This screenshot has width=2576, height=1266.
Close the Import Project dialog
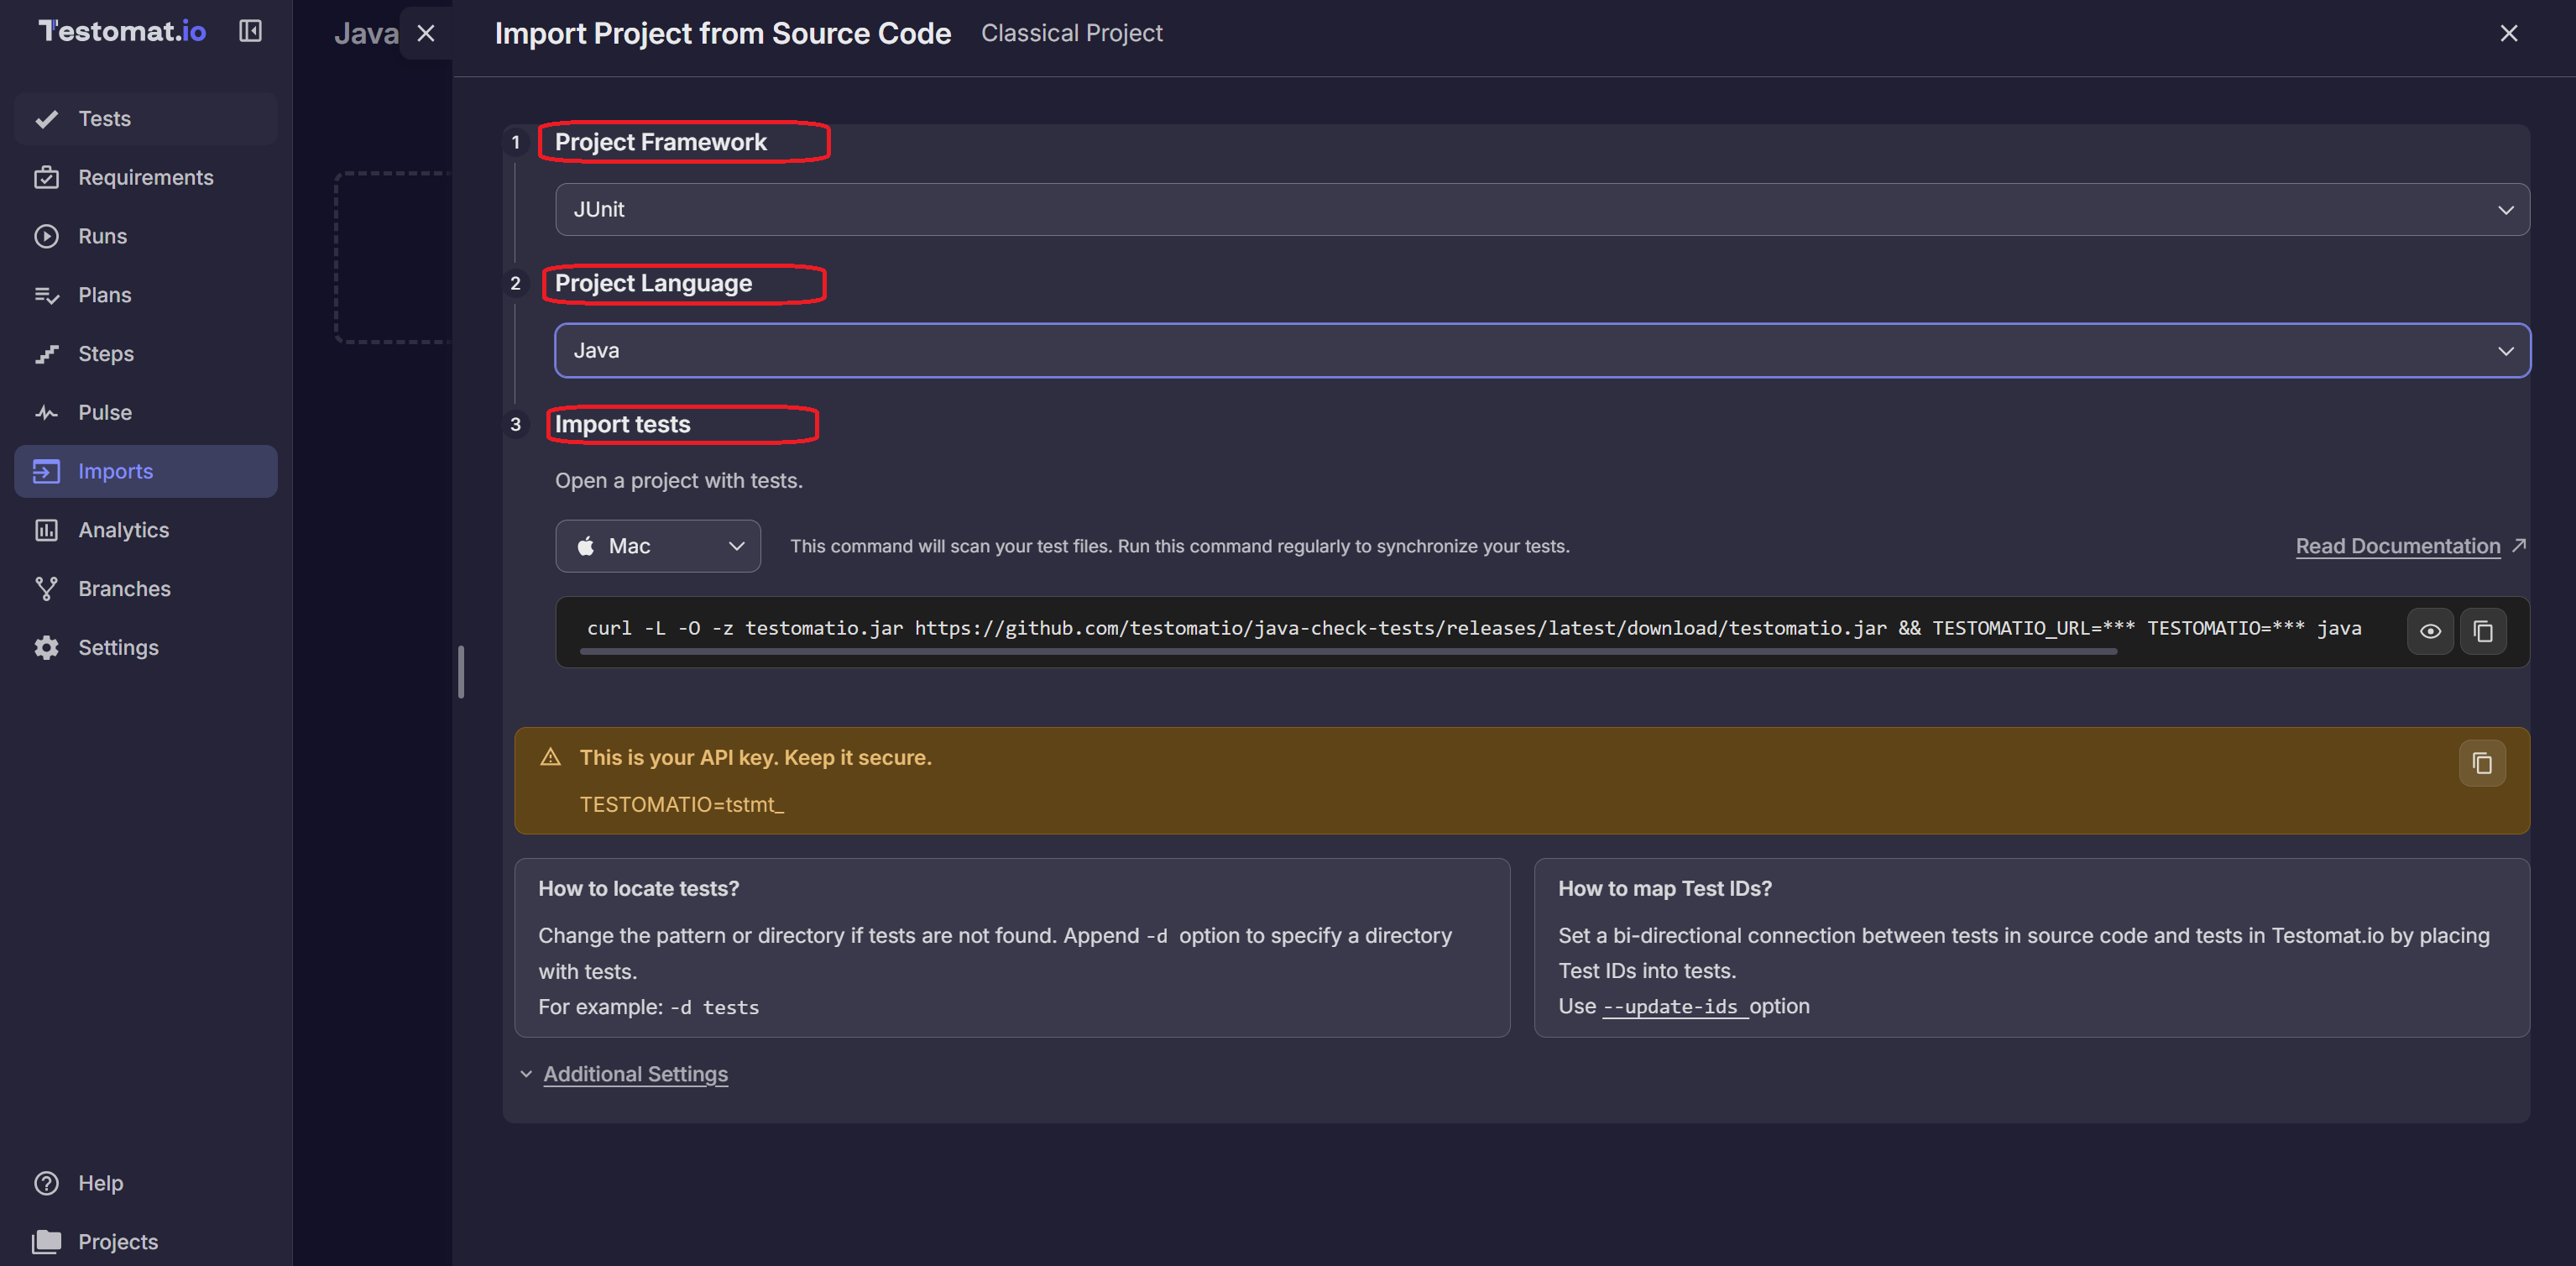[2509, 33]
